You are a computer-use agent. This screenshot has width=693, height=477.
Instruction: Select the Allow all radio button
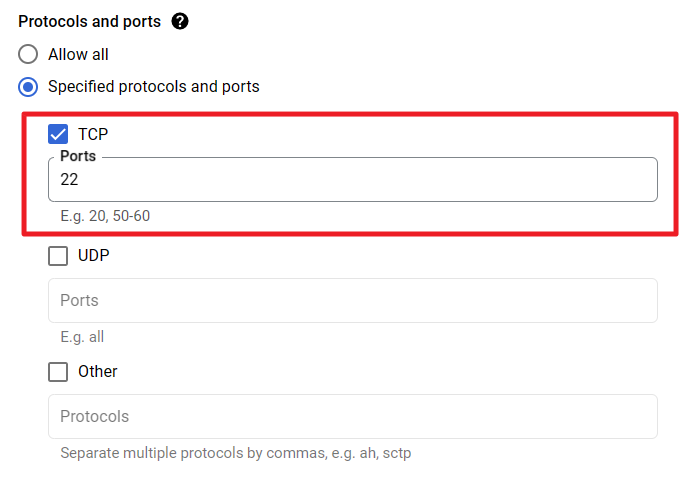pyautogui.click(x=28, y=54)
